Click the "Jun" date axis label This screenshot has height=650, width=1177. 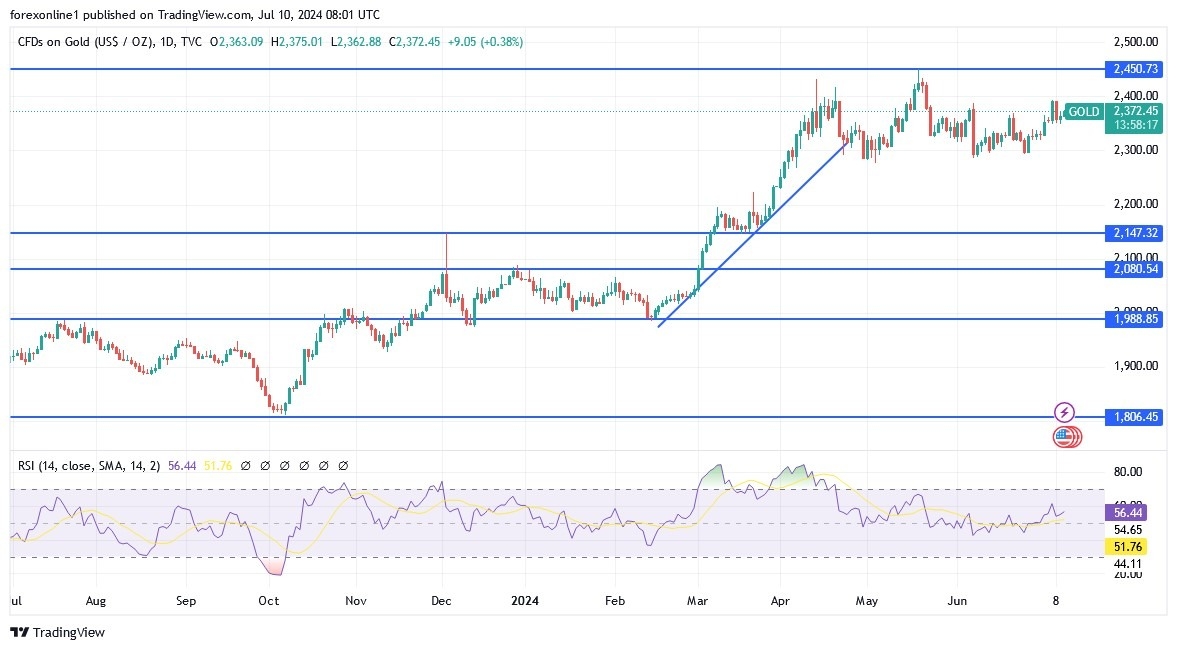click(x=957, y=601)
